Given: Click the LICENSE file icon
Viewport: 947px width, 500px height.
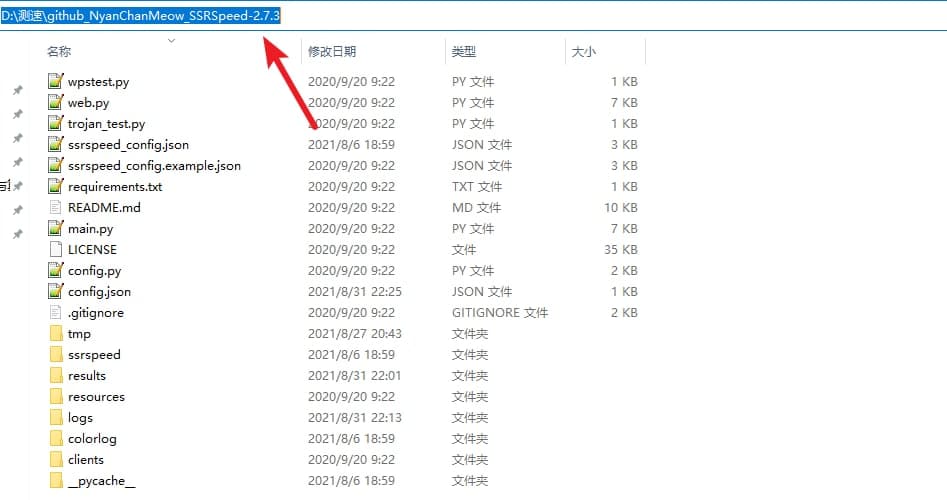Looking at the screenshot, I should coord(56,250).
